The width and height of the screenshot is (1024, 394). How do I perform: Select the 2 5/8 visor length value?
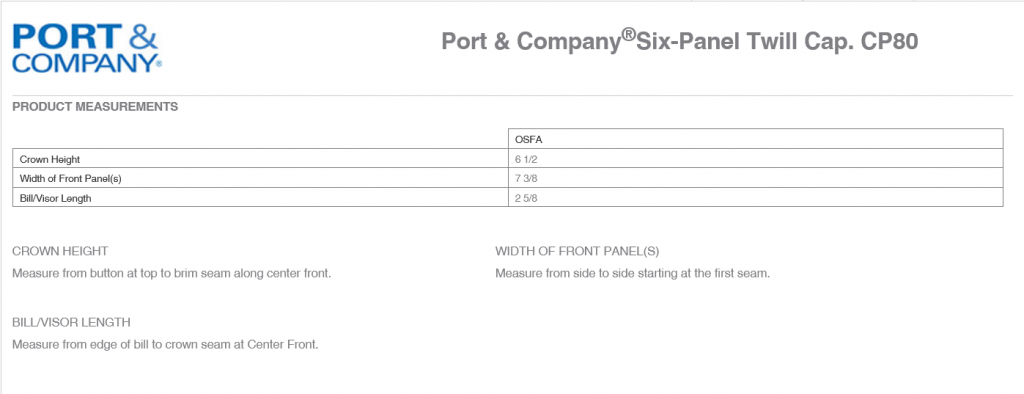(526, 199)
